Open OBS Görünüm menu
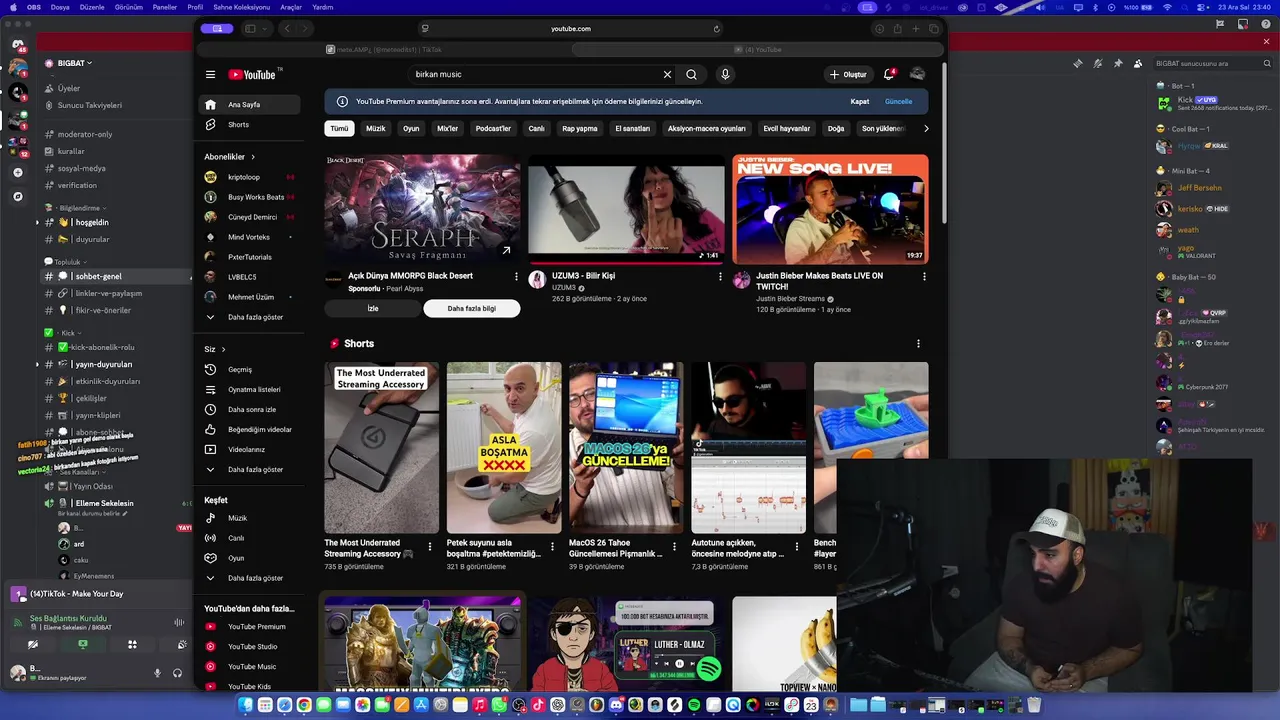This screenshot has height=720, width=1280. (129, 7)
